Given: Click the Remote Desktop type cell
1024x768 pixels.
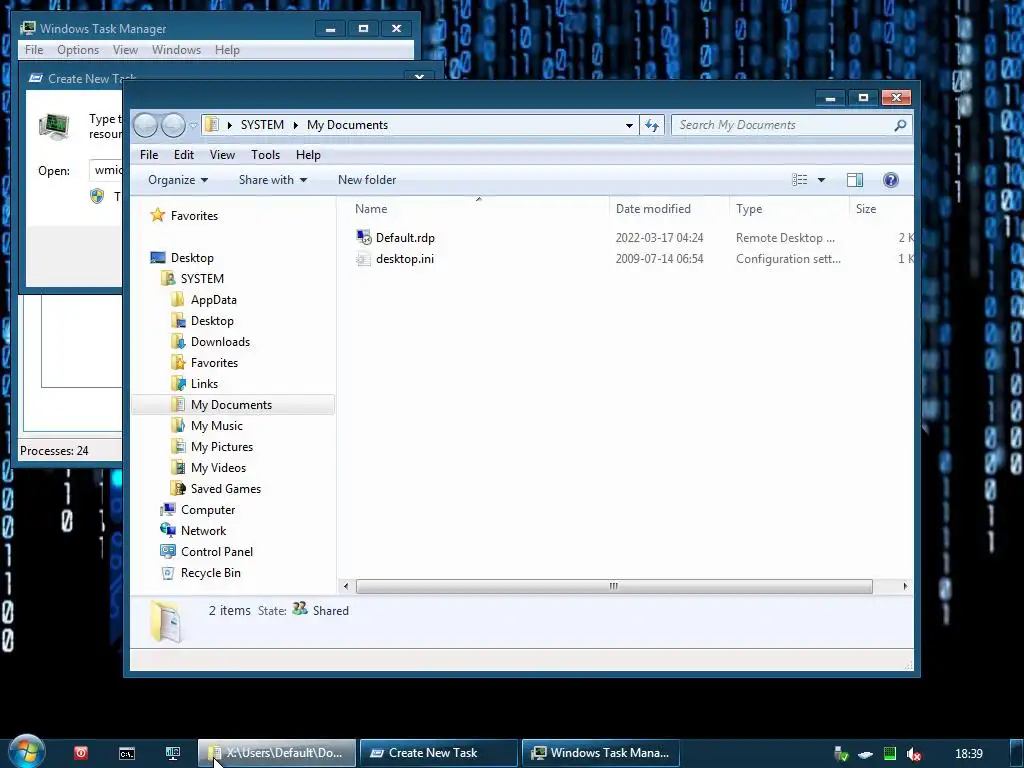Looking at the screenshot, I should pos(785,238).
